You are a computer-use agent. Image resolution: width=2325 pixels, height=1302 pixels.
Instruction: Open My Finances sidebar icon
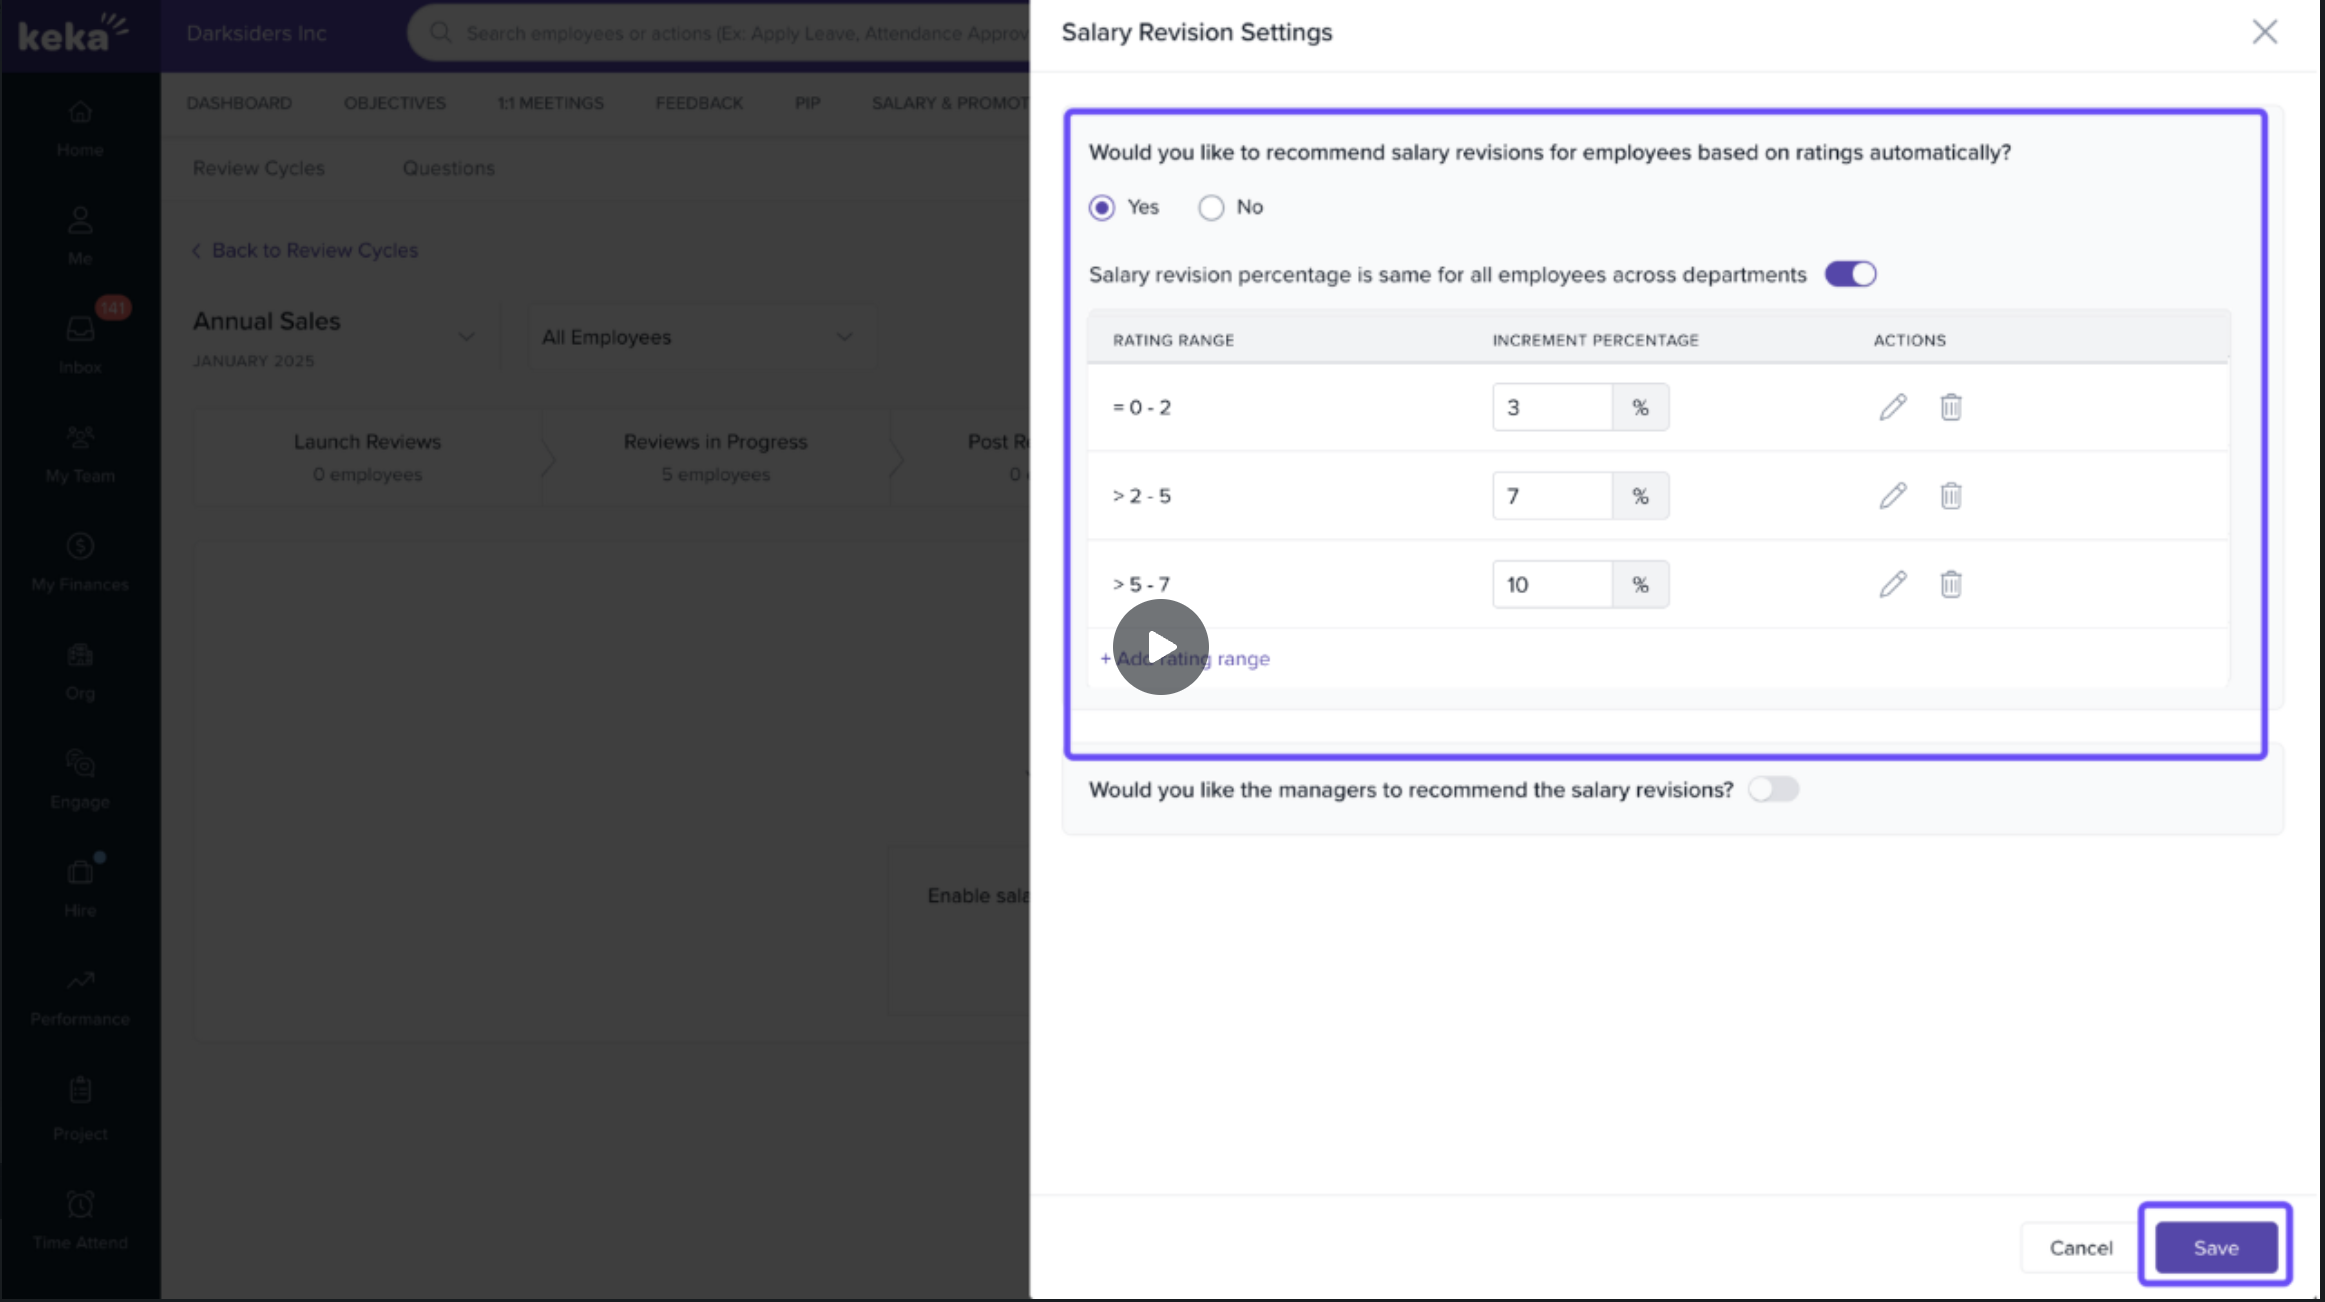(x=80, y=561)
